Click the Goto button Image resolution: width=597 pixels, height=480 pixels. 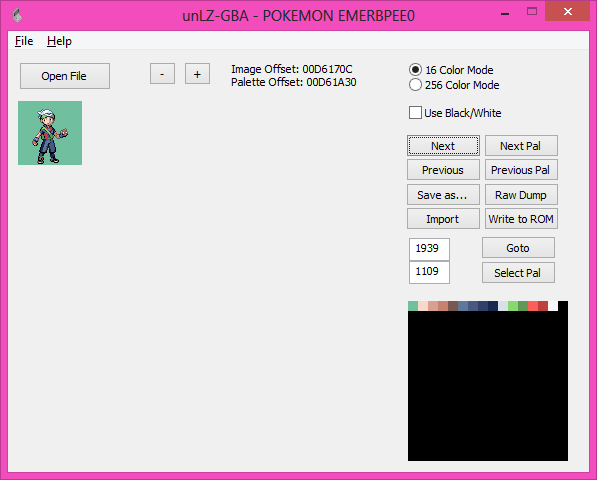(518, 248)
